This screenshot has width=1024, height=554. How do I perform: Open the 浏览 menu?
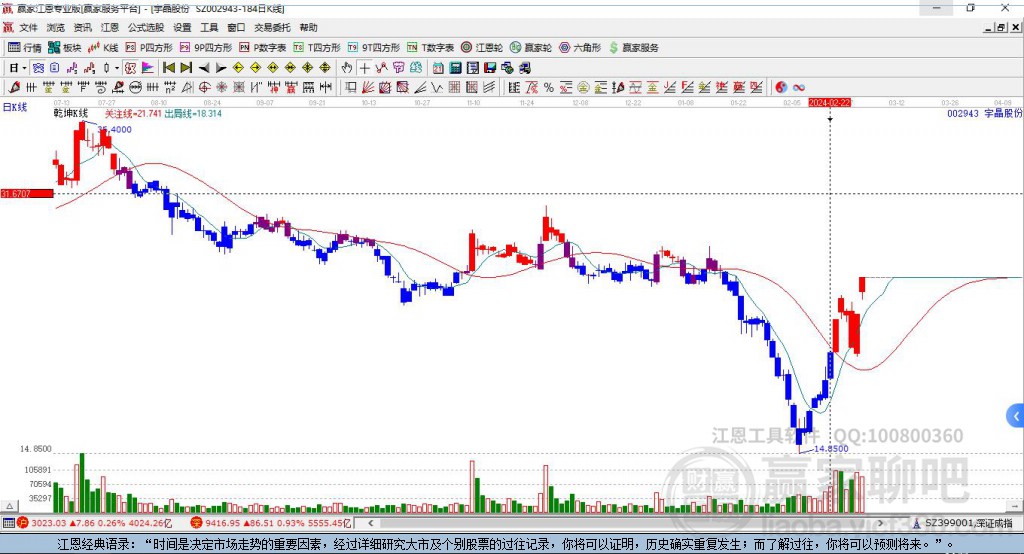(56, 27)
